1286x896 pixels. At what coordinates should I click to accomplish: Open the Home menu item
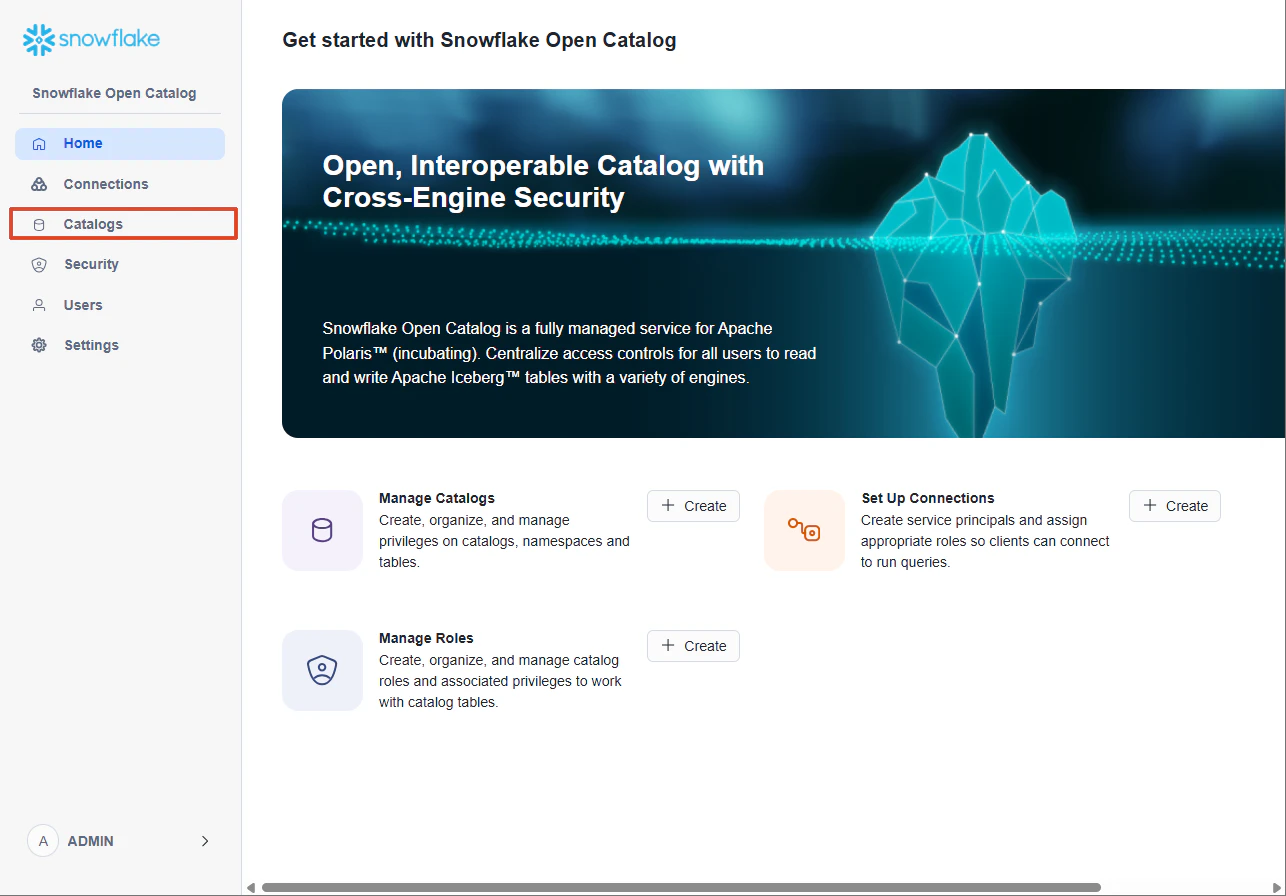(x=120, y=144)
